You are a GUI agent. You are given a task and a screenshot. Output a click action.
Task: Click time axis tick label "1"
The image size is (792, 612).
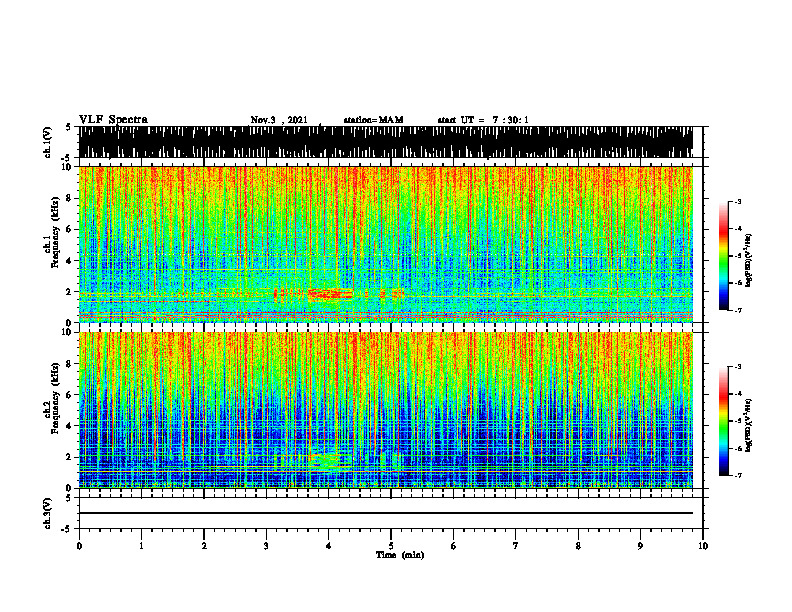coord(141,546)
